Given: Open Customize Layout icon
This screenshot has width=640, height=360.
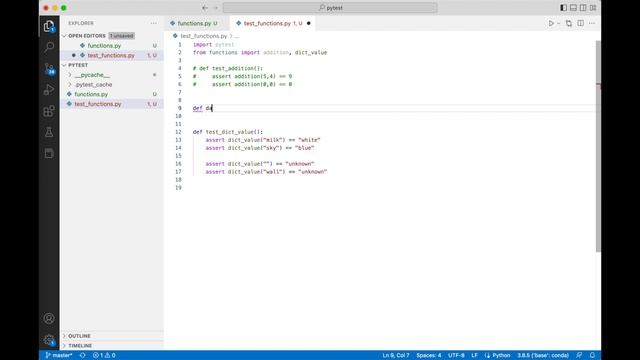Looking at the screenshot, I should [593, 8].
